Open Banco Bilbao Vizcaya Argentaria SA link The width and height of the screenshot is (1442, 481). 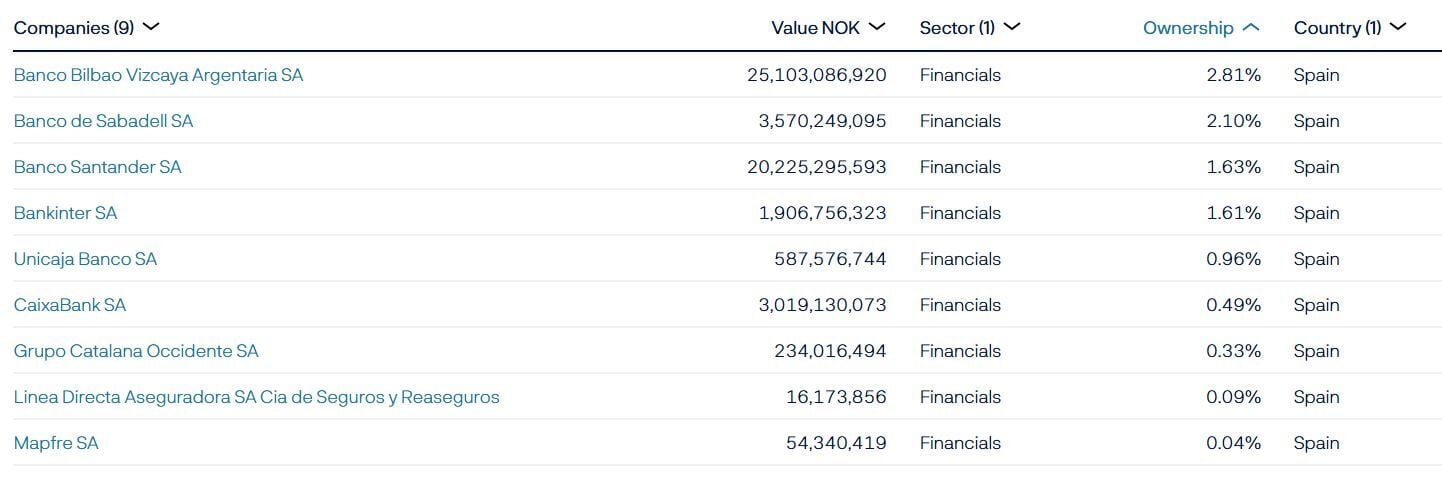158,75
